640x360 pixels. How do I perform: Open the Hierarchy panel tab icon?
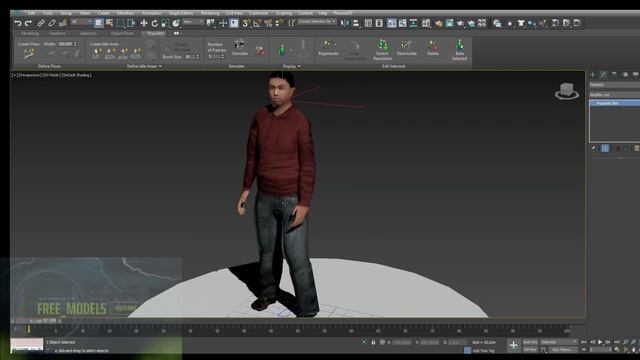tap(614, 75)
